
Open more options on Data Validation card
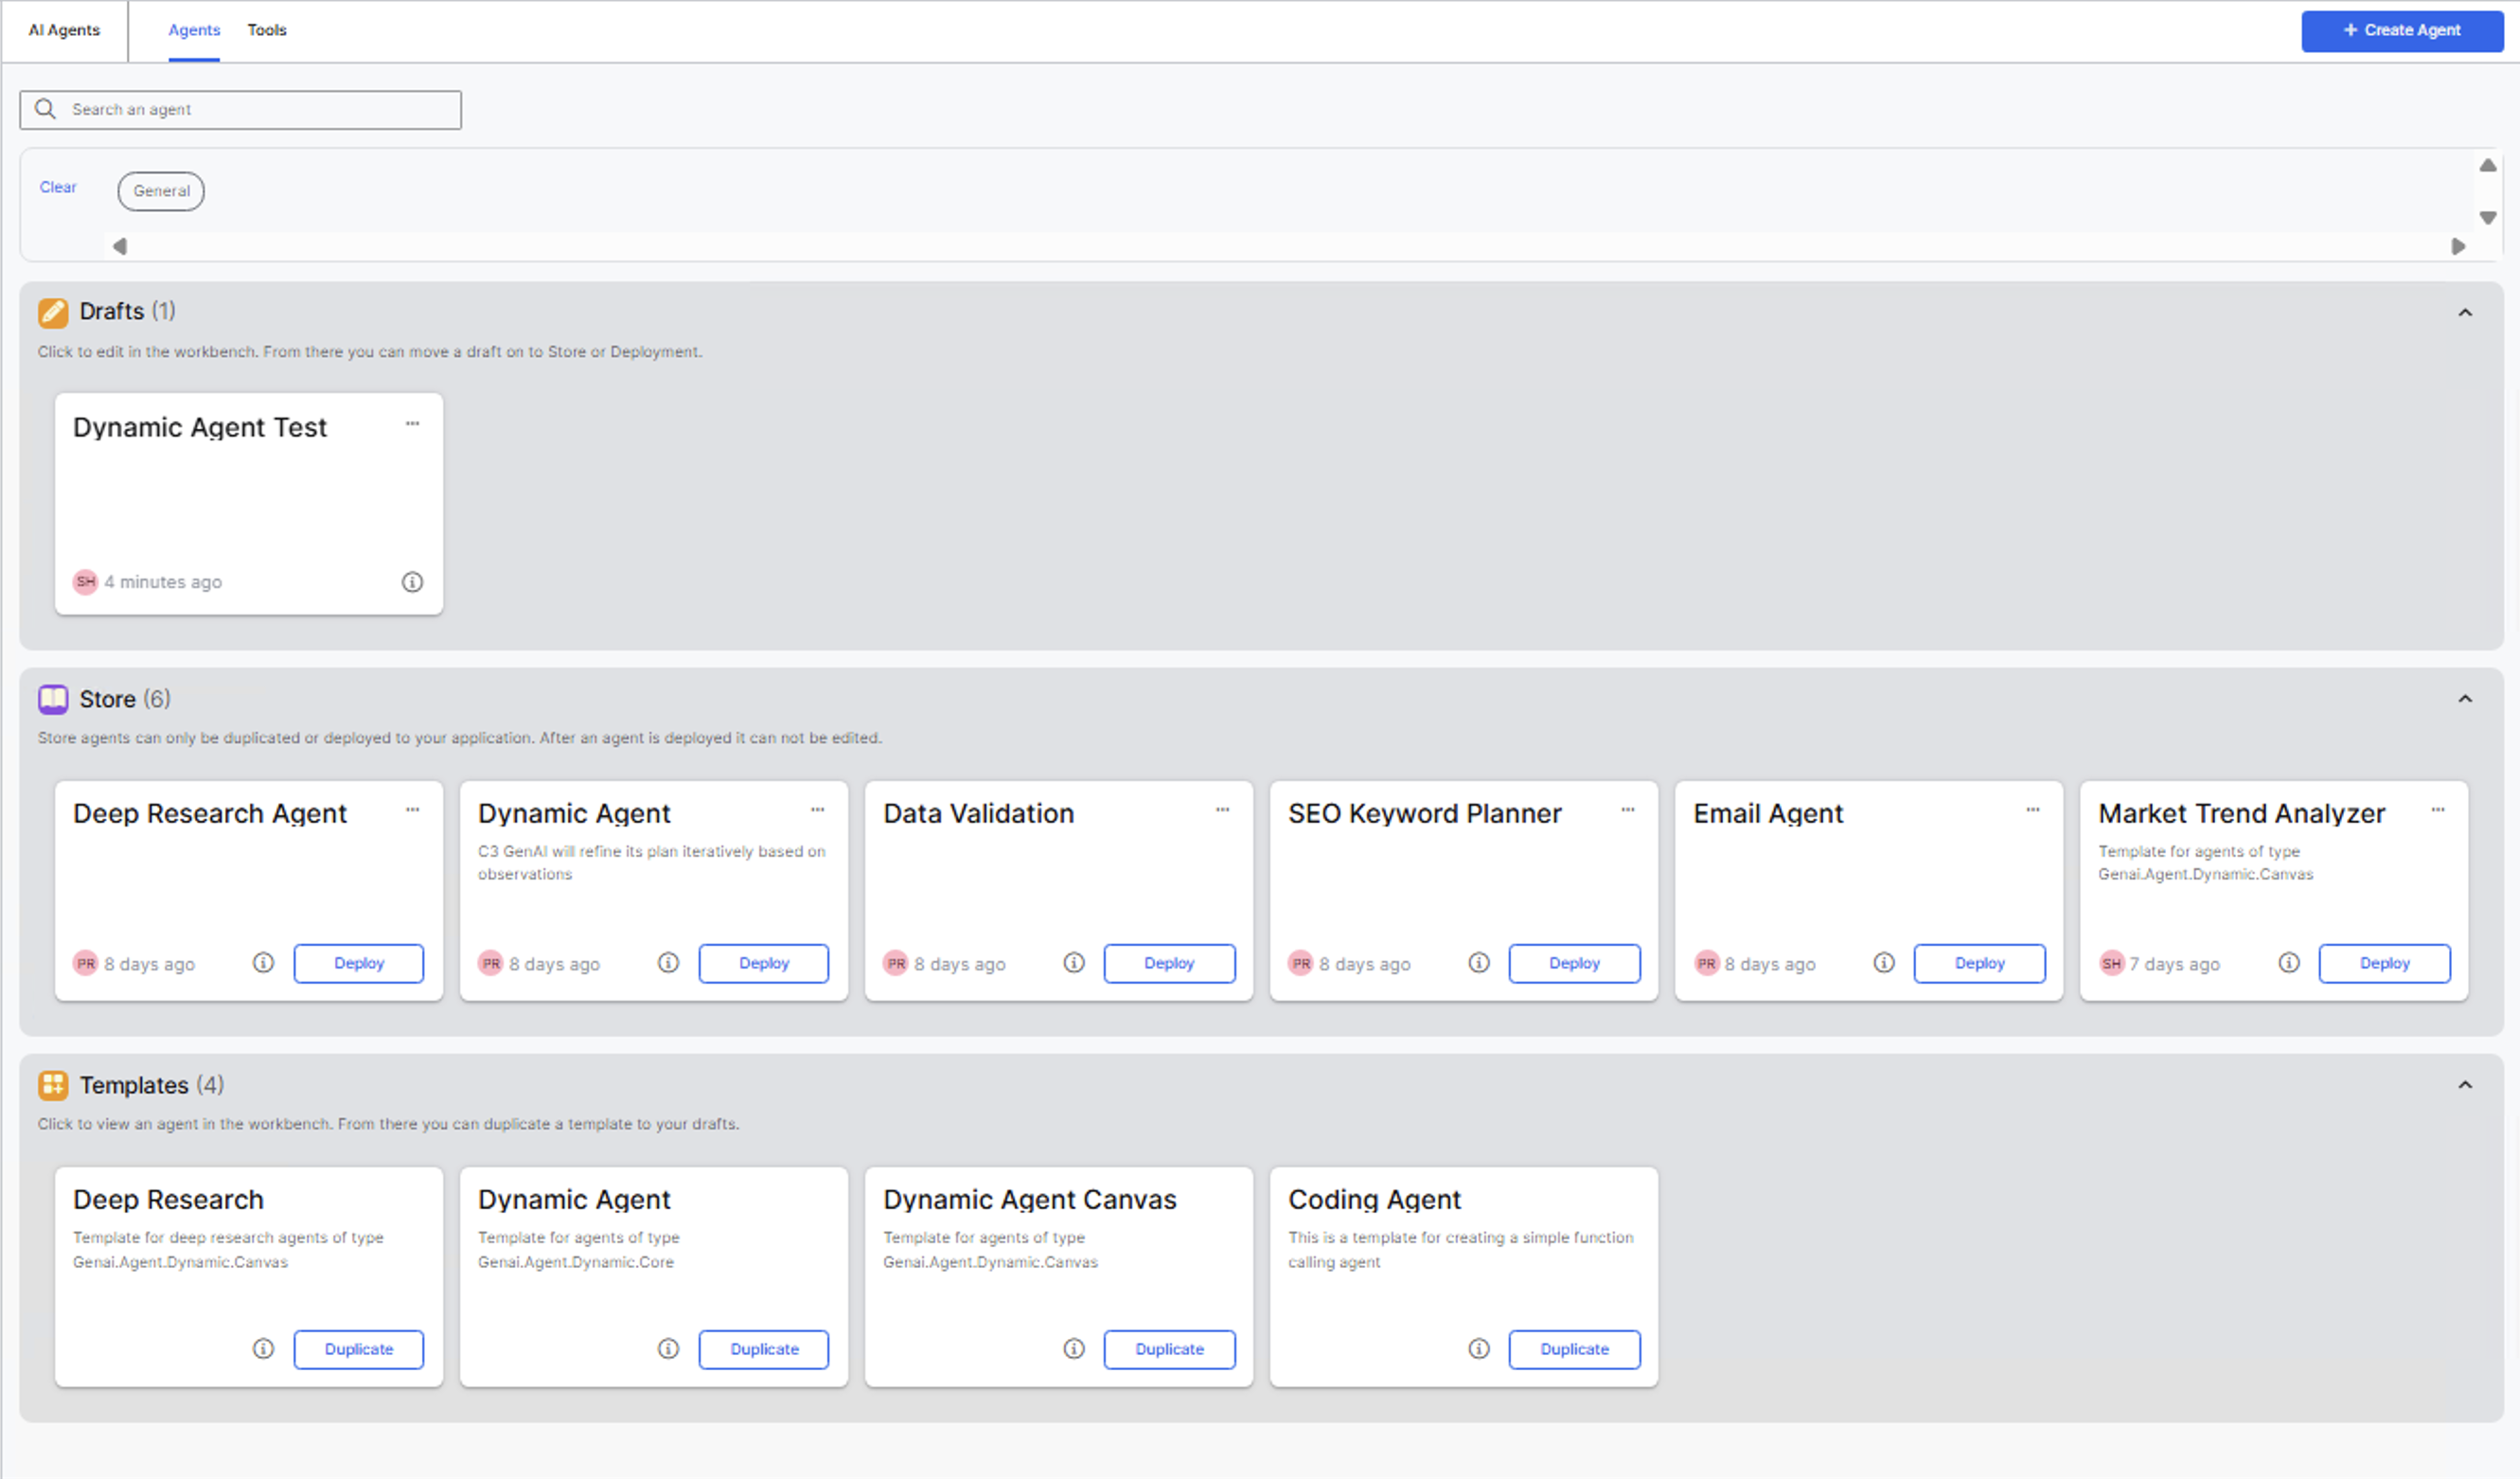[x=1222, y=810]
